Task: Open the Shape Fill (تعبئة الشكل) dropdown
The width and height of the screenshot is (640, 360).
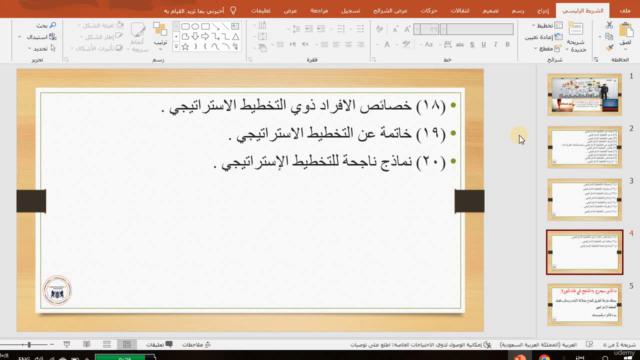Action: (x=101, y=26)
